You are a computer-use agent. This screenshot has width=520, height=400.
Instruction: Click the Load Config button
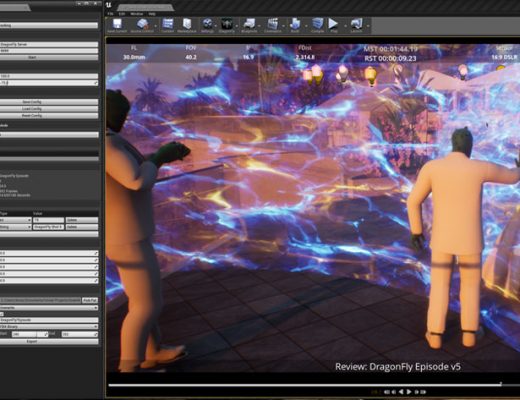click(x=49, y=109)
